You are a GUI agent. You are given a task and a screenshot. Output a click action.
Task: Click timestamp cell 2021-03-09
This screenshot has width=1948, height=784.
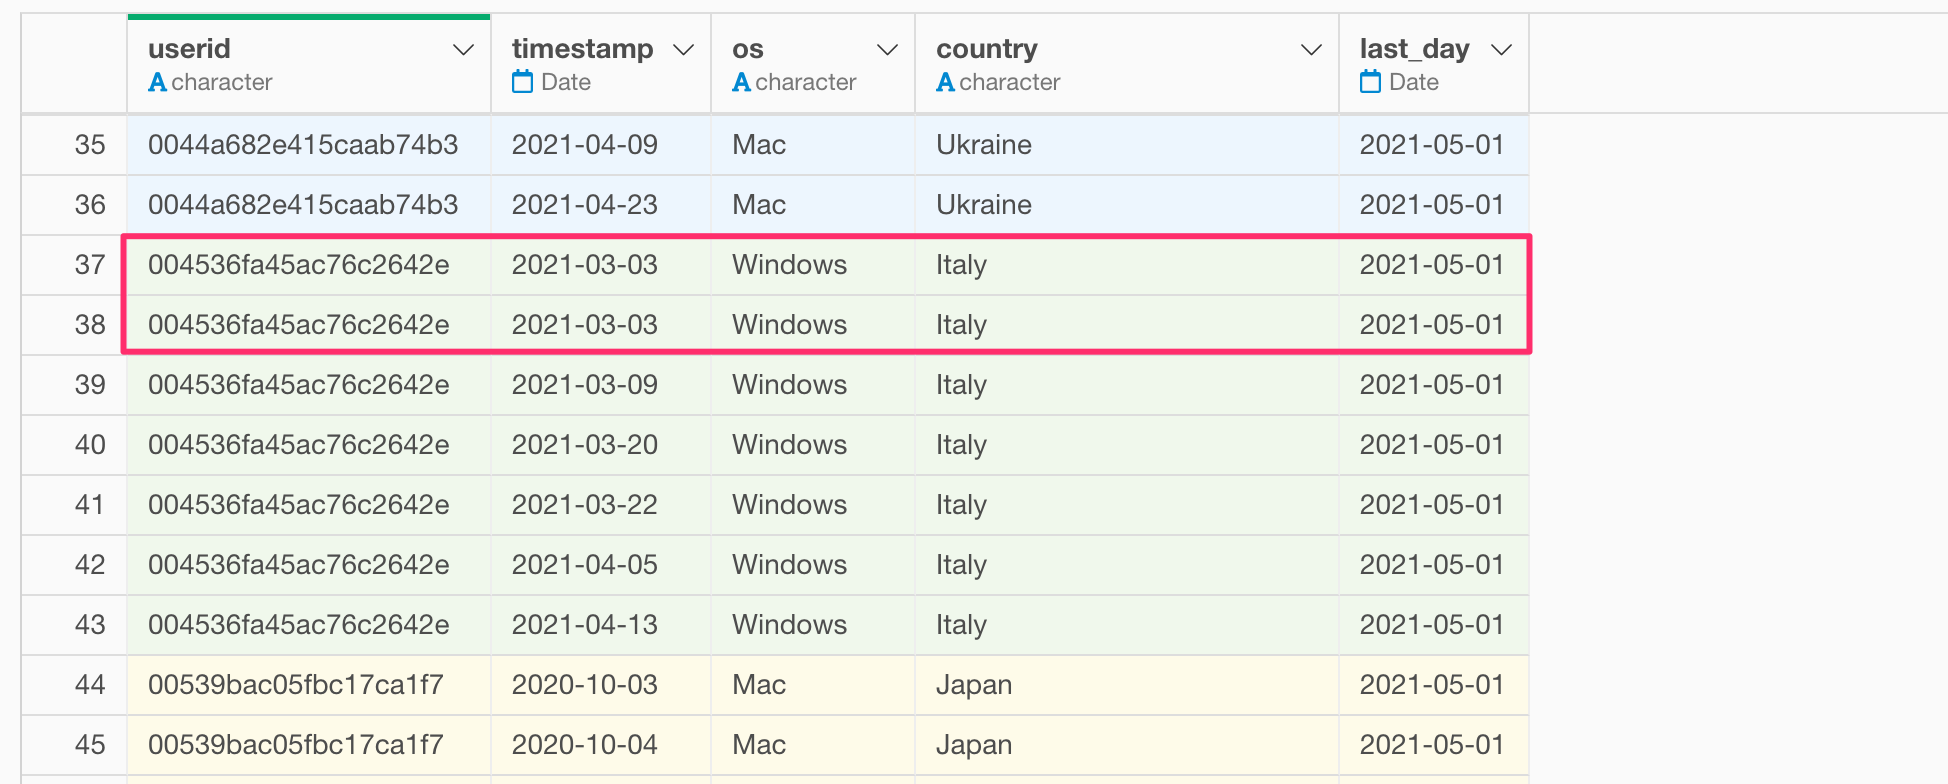(601, 385)
